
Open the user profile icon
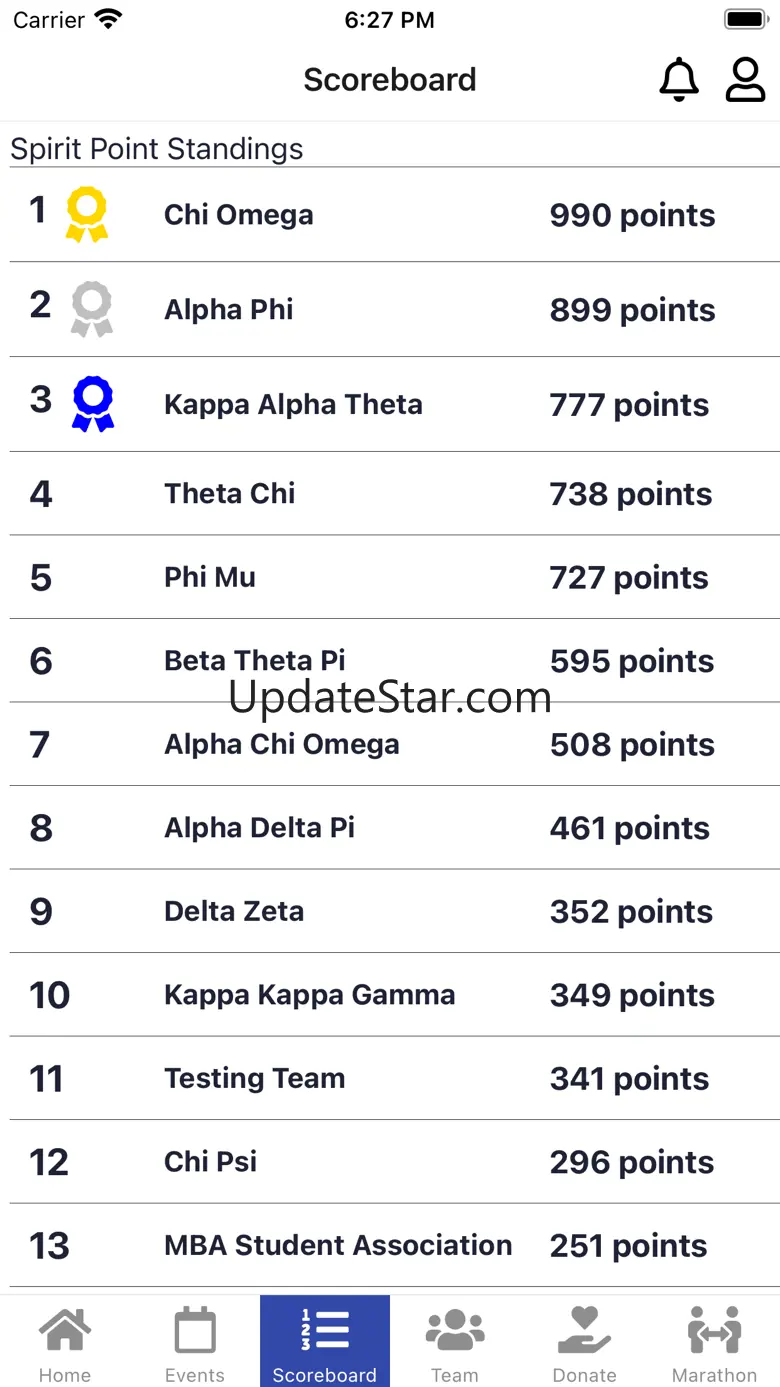click(745, 80)
